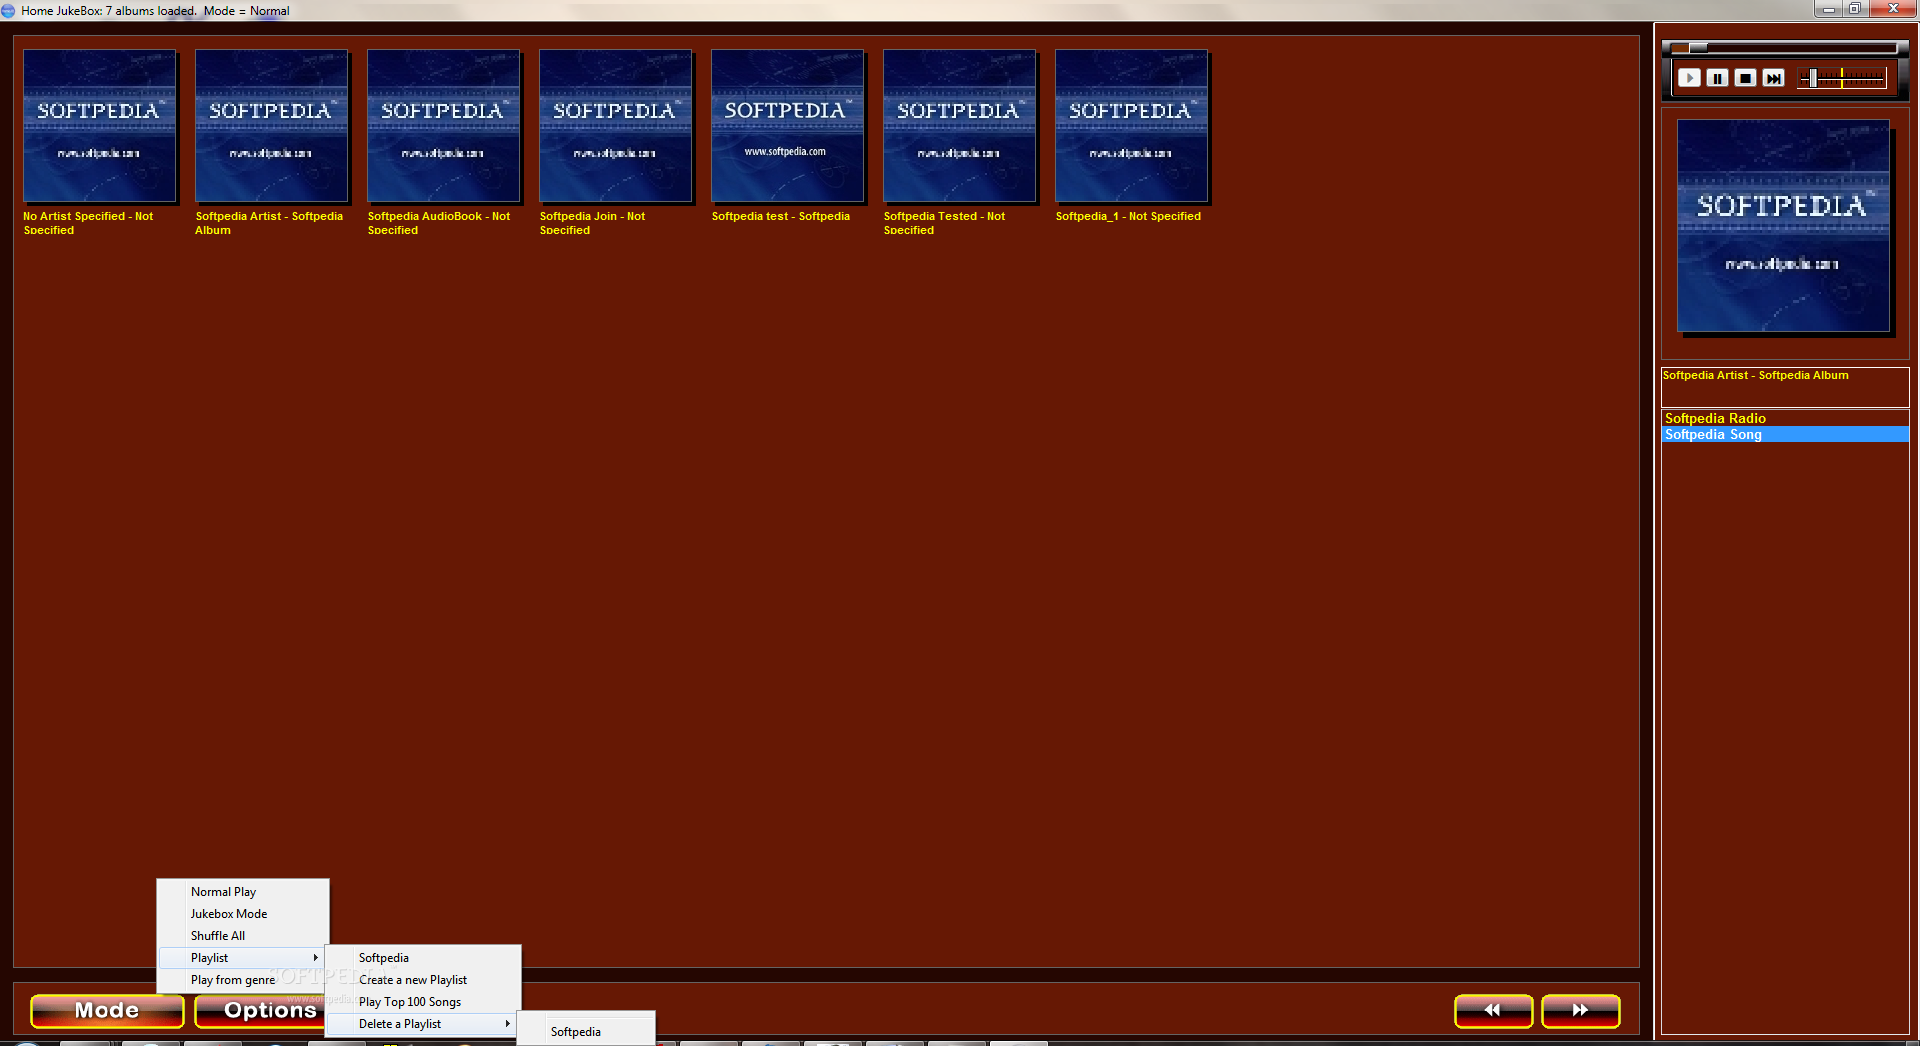Skip to next track button
The width and height of the screenshot is (1920, 1046).
tap(1773, 78)
